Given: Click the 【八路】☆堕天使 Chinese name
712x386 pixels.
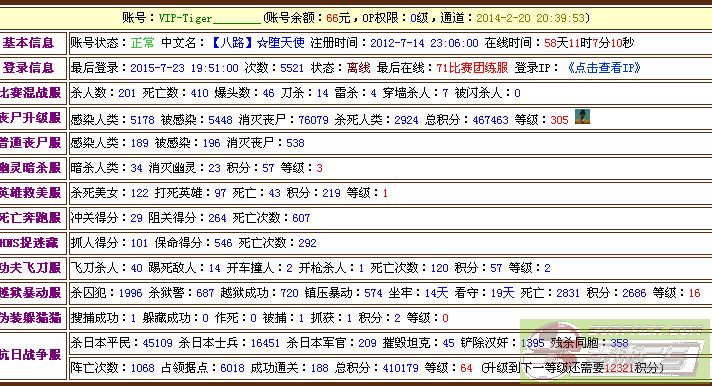Looking at the screenshot, I should (x=257, y=43).
